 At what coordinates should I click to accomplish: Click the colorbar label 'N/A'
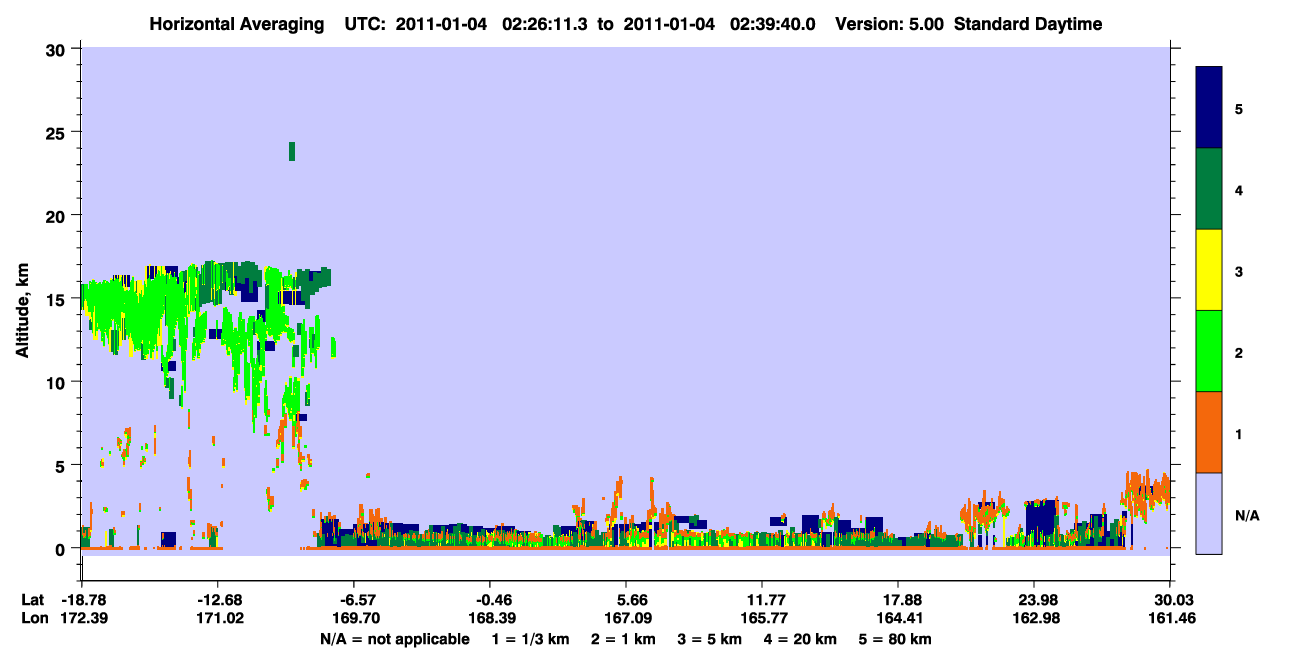1246,514
